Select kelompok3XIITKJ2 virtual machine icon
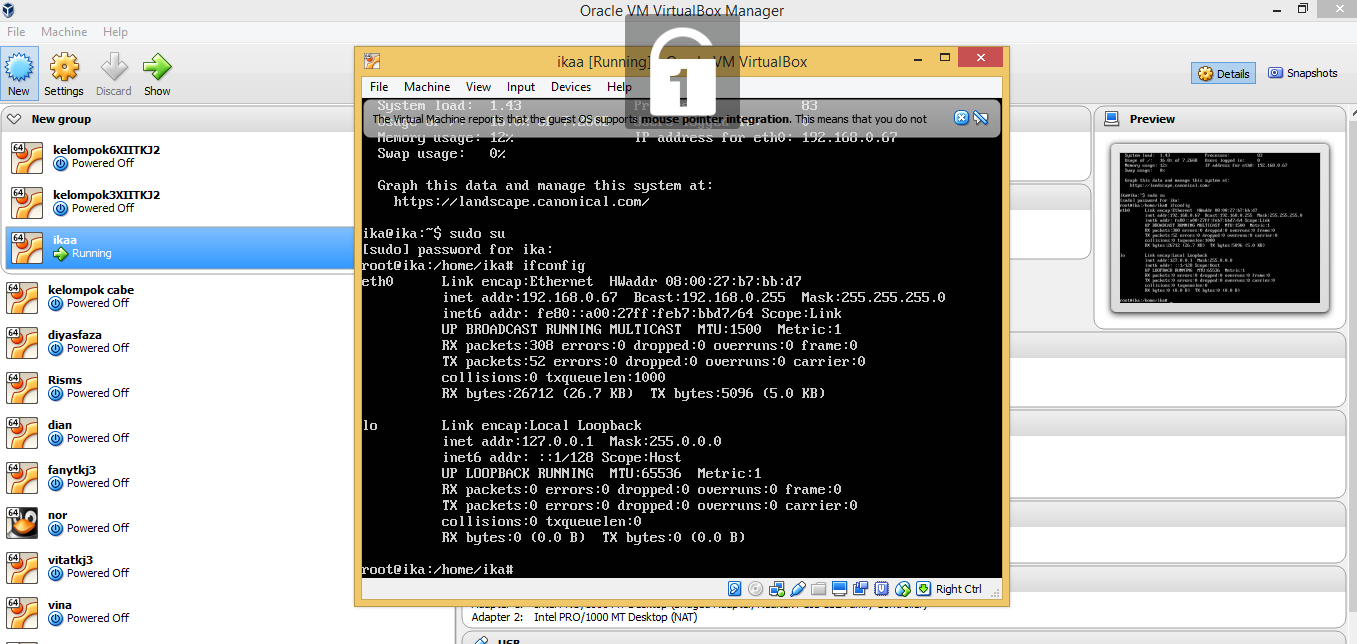Screen dimensions: 1357x644 pyautogui.click(x=25, y=202)
